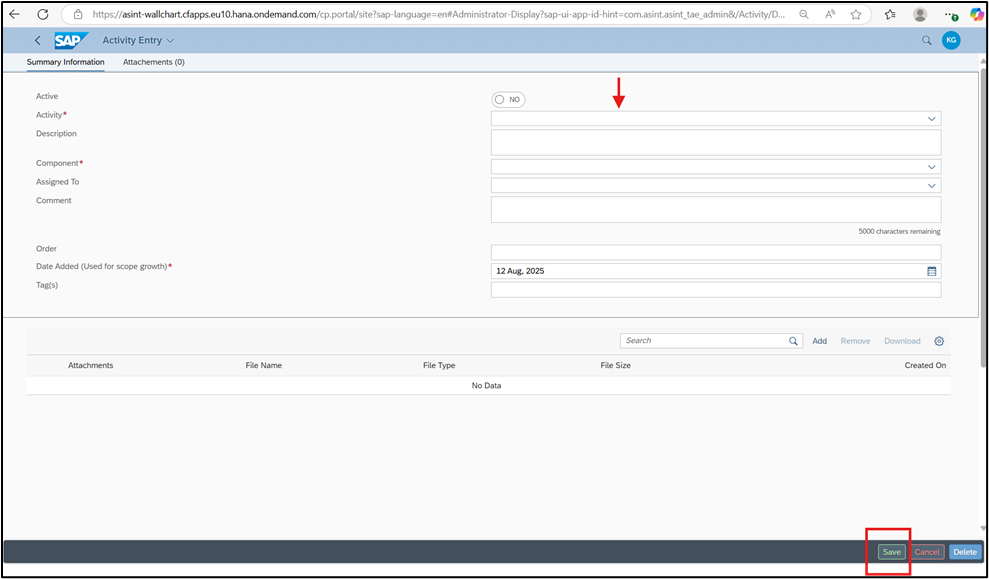Open the browser favorites list icon
989x579 pixels.
(x=890, y=14)
